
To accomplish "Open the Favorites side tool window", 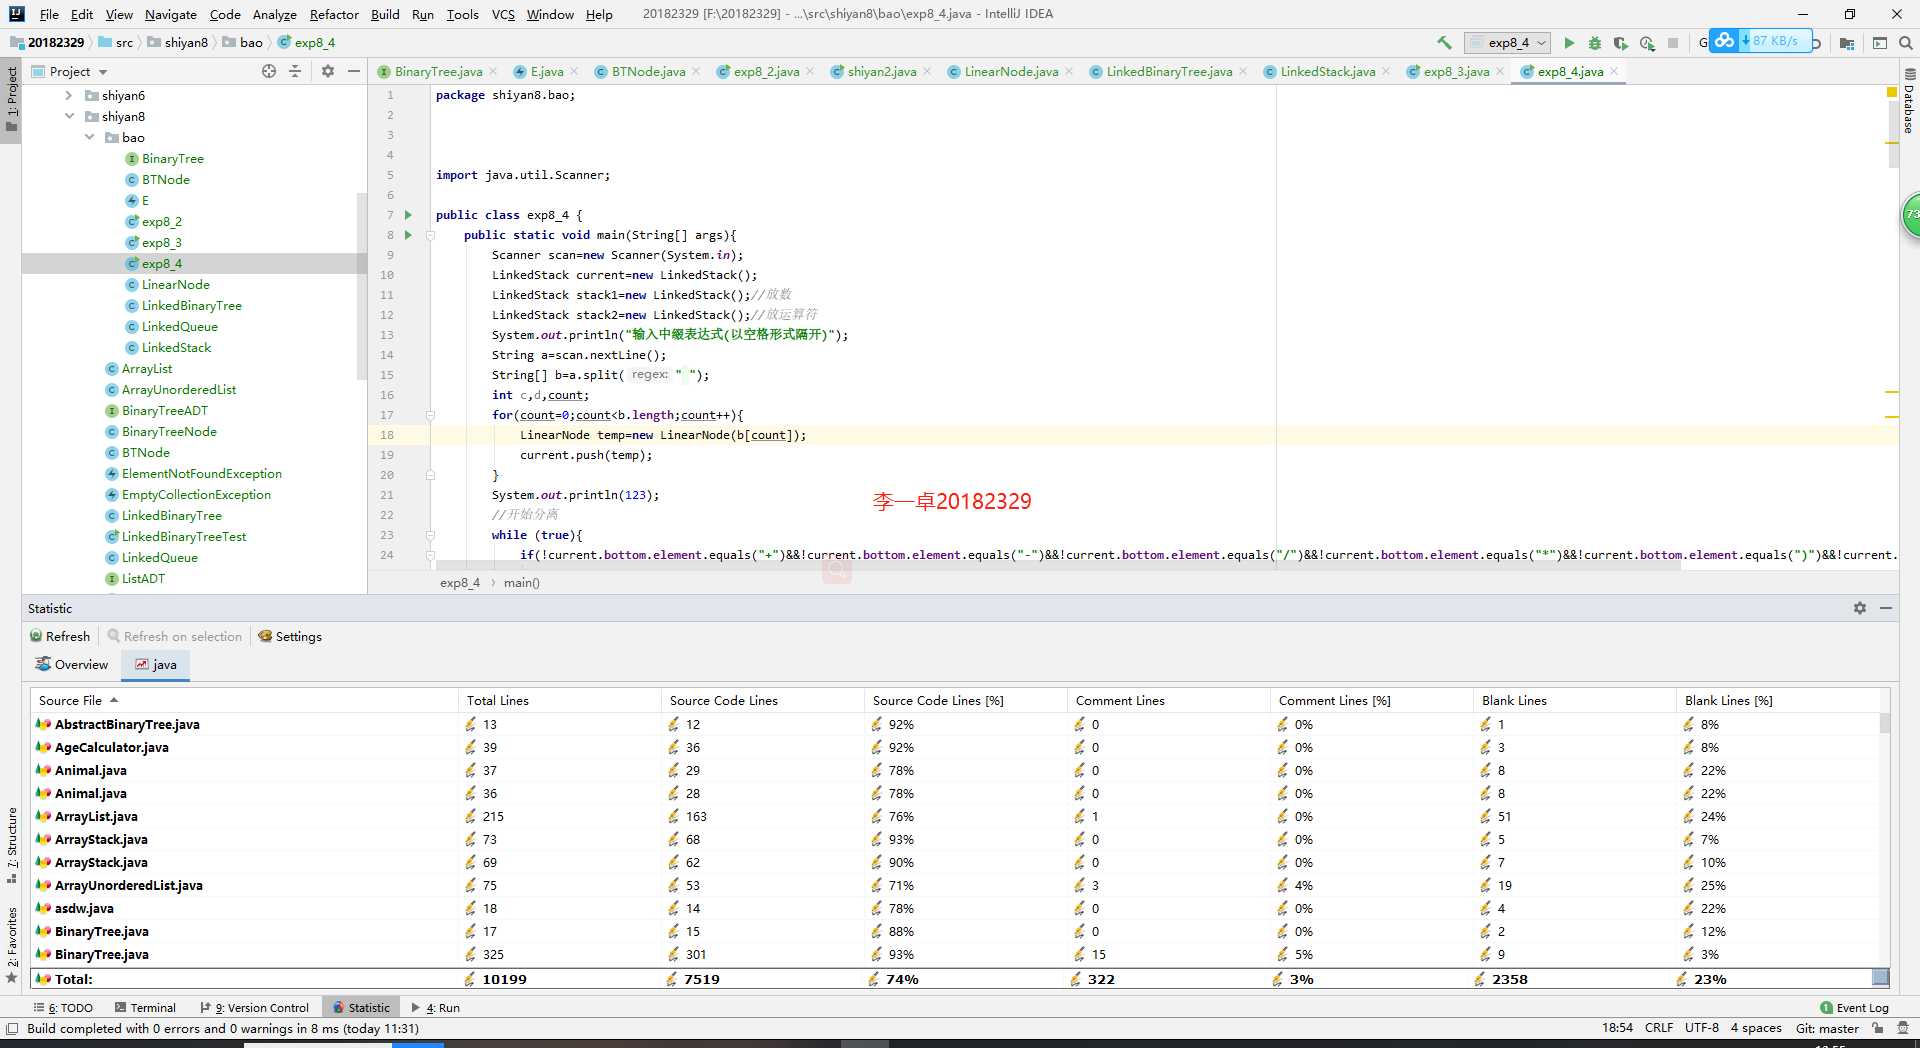I will (x=12, y=945).
